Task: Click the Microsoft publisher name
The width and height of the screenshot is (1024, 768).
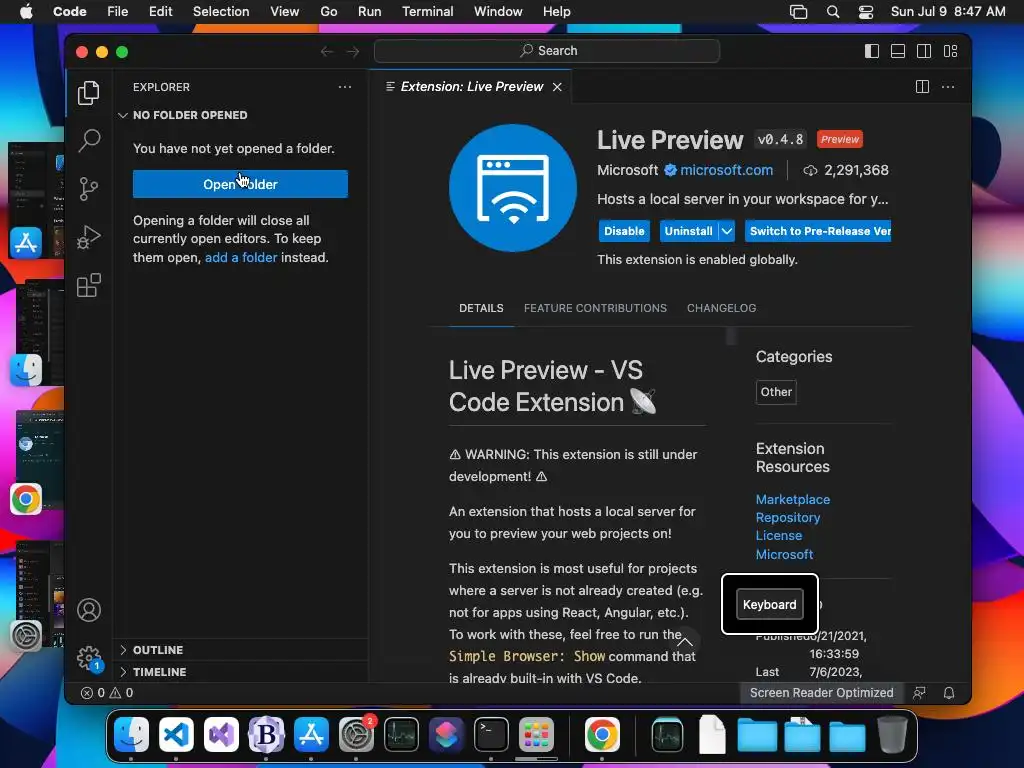Action: pos(627,170)
